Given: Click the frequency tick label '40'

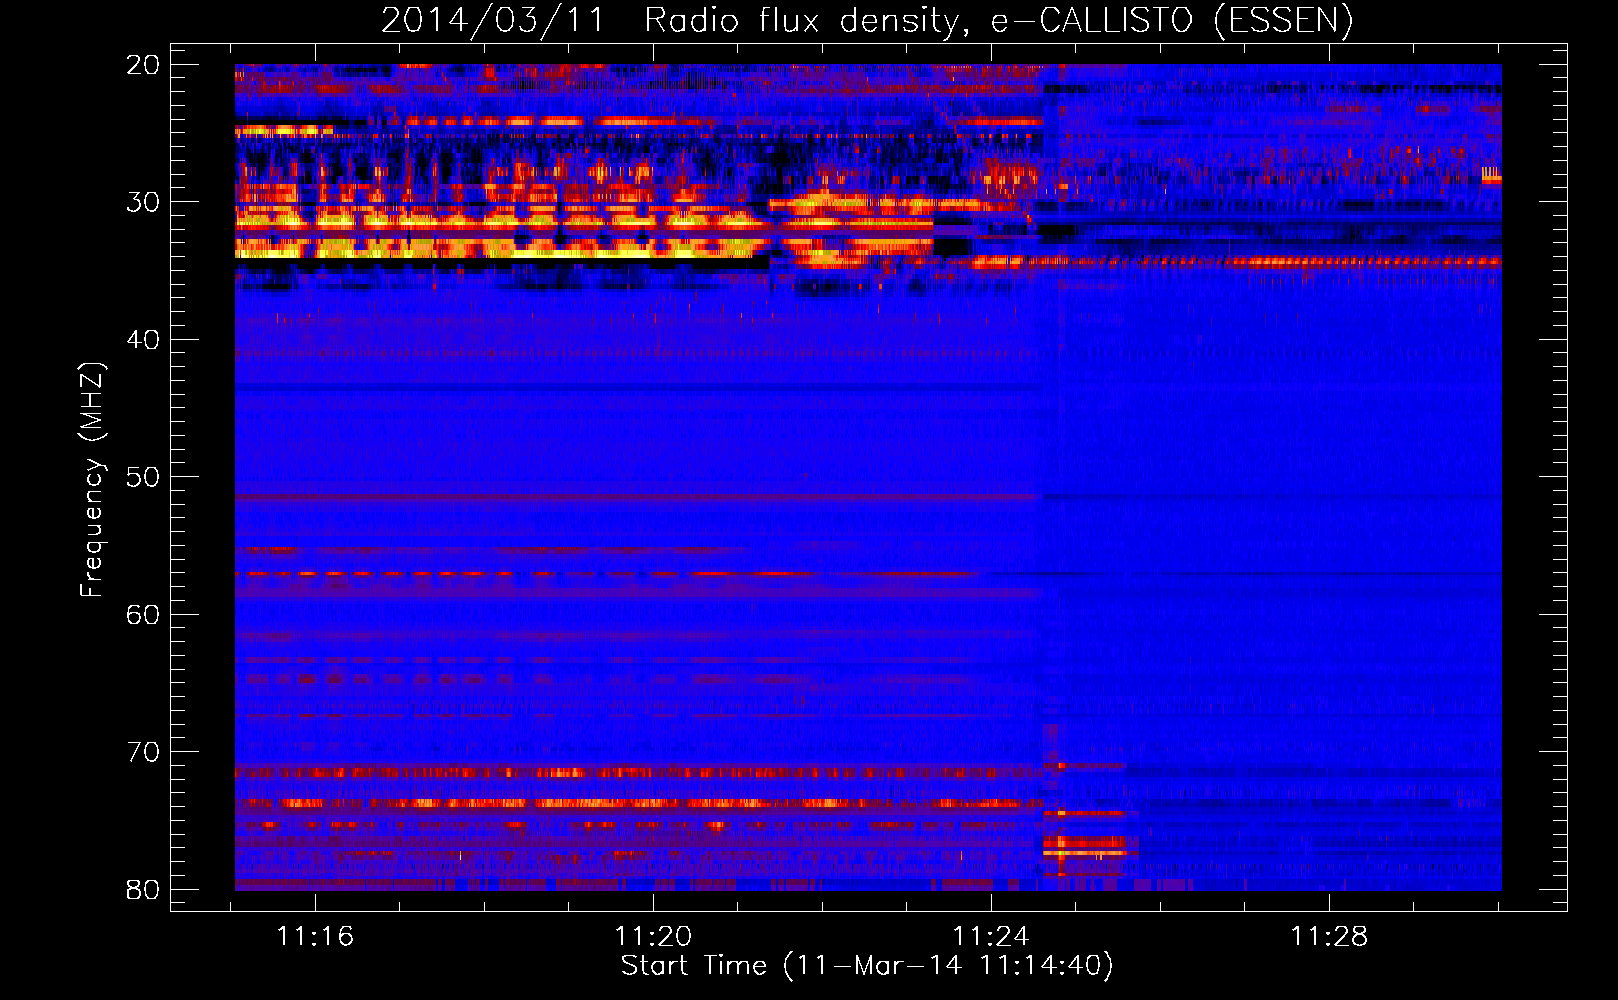Looking at the screenshot, I should pyautogui.click(x=144, y=340).
